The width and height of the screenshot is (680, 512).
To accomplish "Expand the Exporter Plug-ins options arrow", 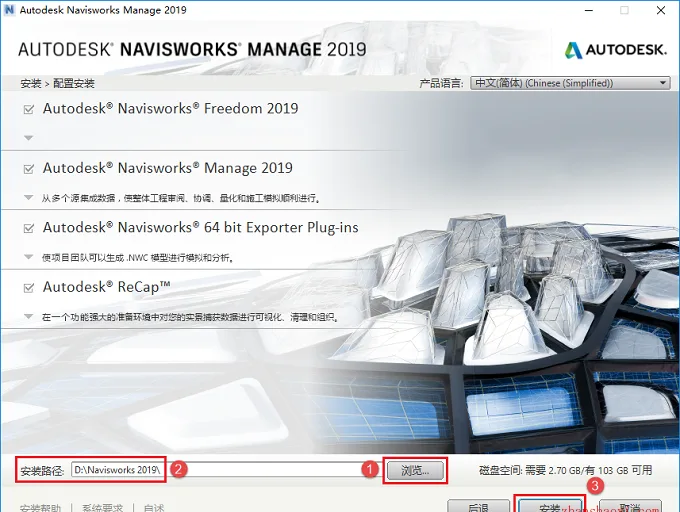I will point(29,257).
